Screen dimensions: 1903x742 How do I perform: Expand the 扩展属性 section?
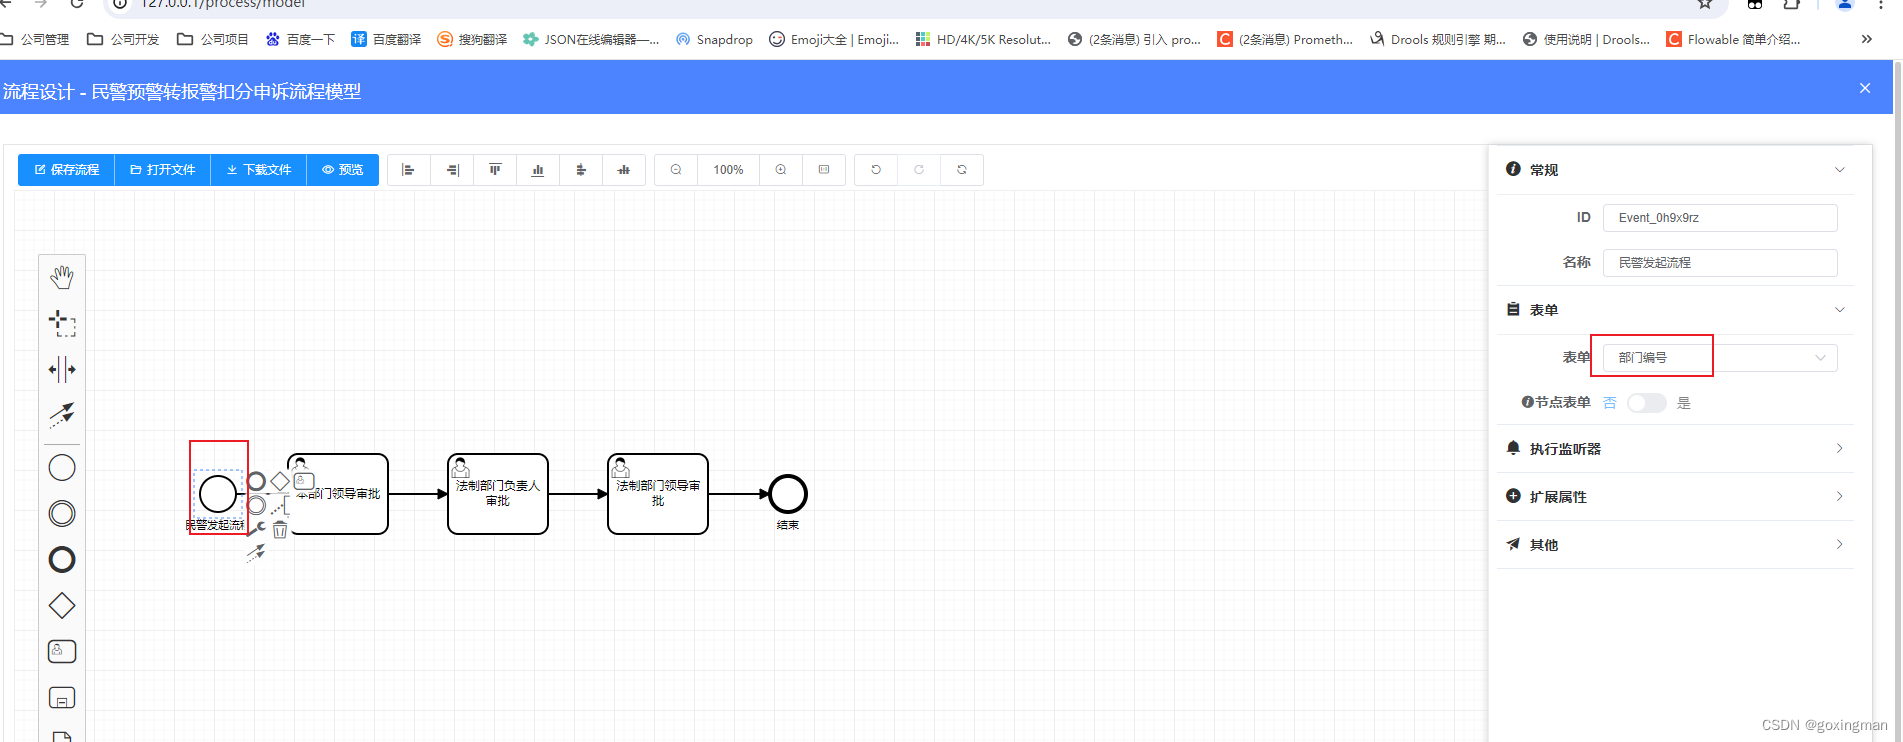click(1675, 497)
